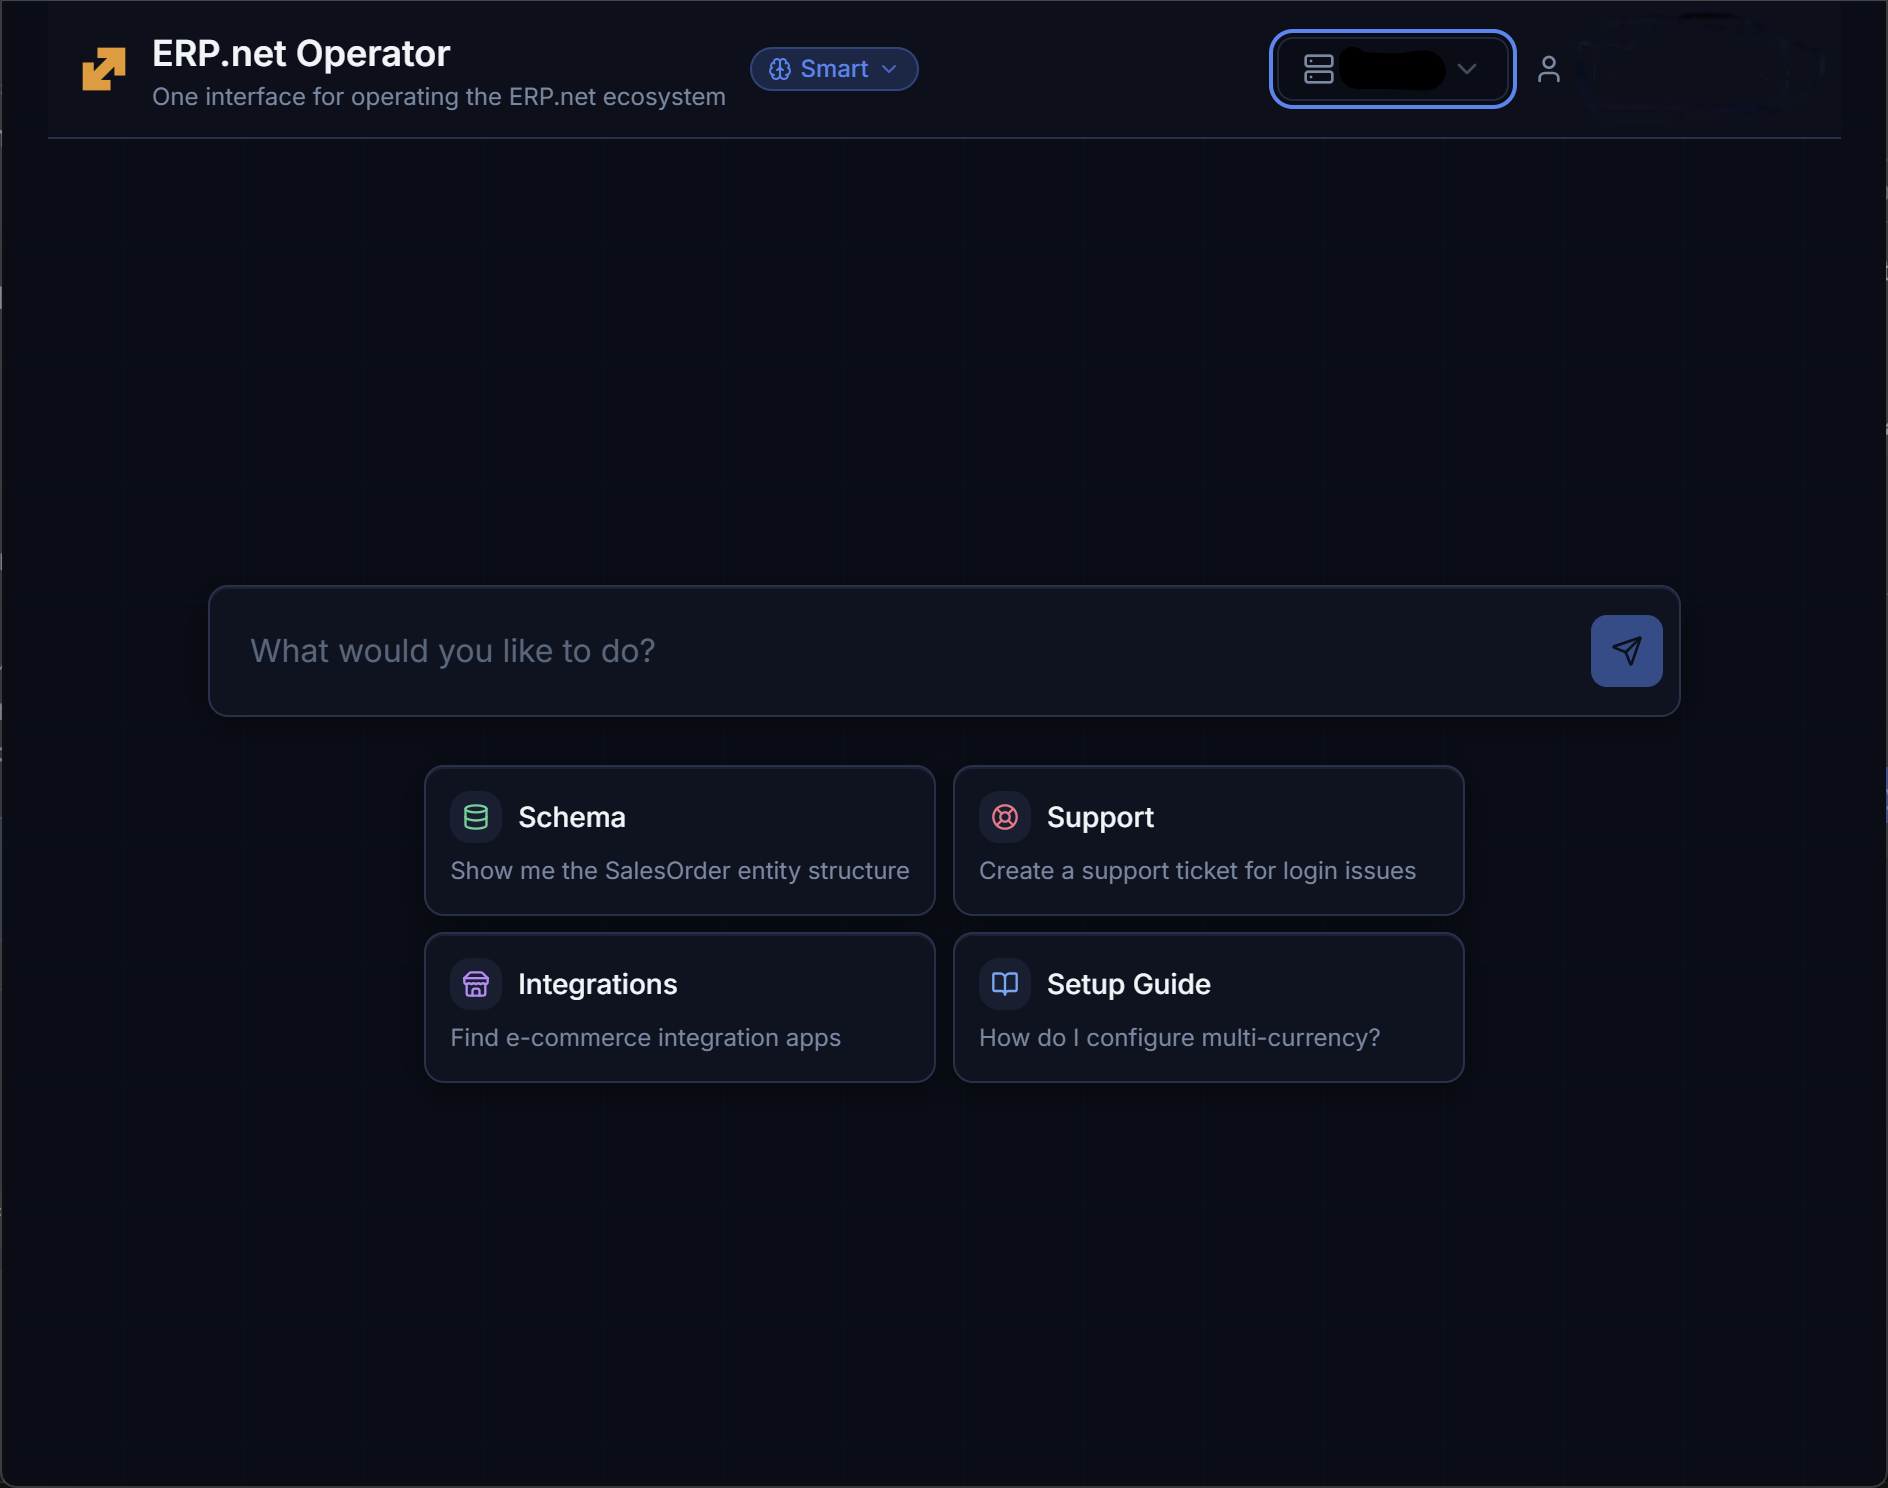The image size is (1888, 1488).
Task: Expand the instance selector chevron
Action: tap(1467, 69)
